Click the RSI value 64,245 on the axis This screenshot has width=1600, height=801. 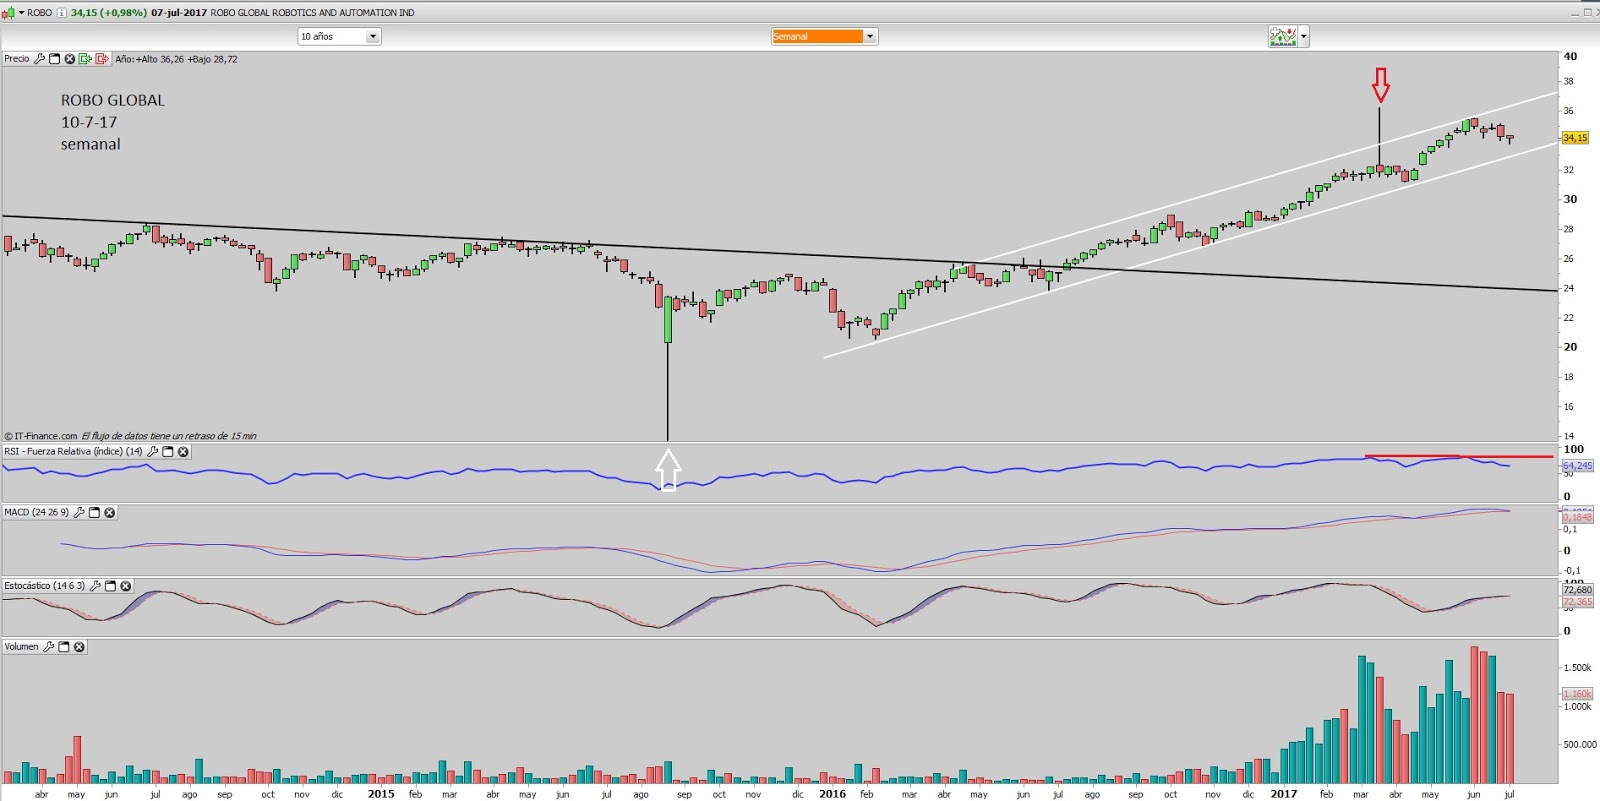click(1577, 466)
